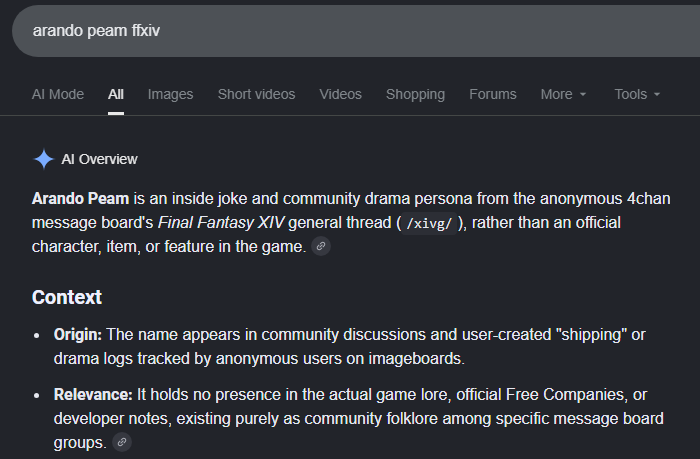
Task: Switch to the Forums tab
Action: coord(492,94)
